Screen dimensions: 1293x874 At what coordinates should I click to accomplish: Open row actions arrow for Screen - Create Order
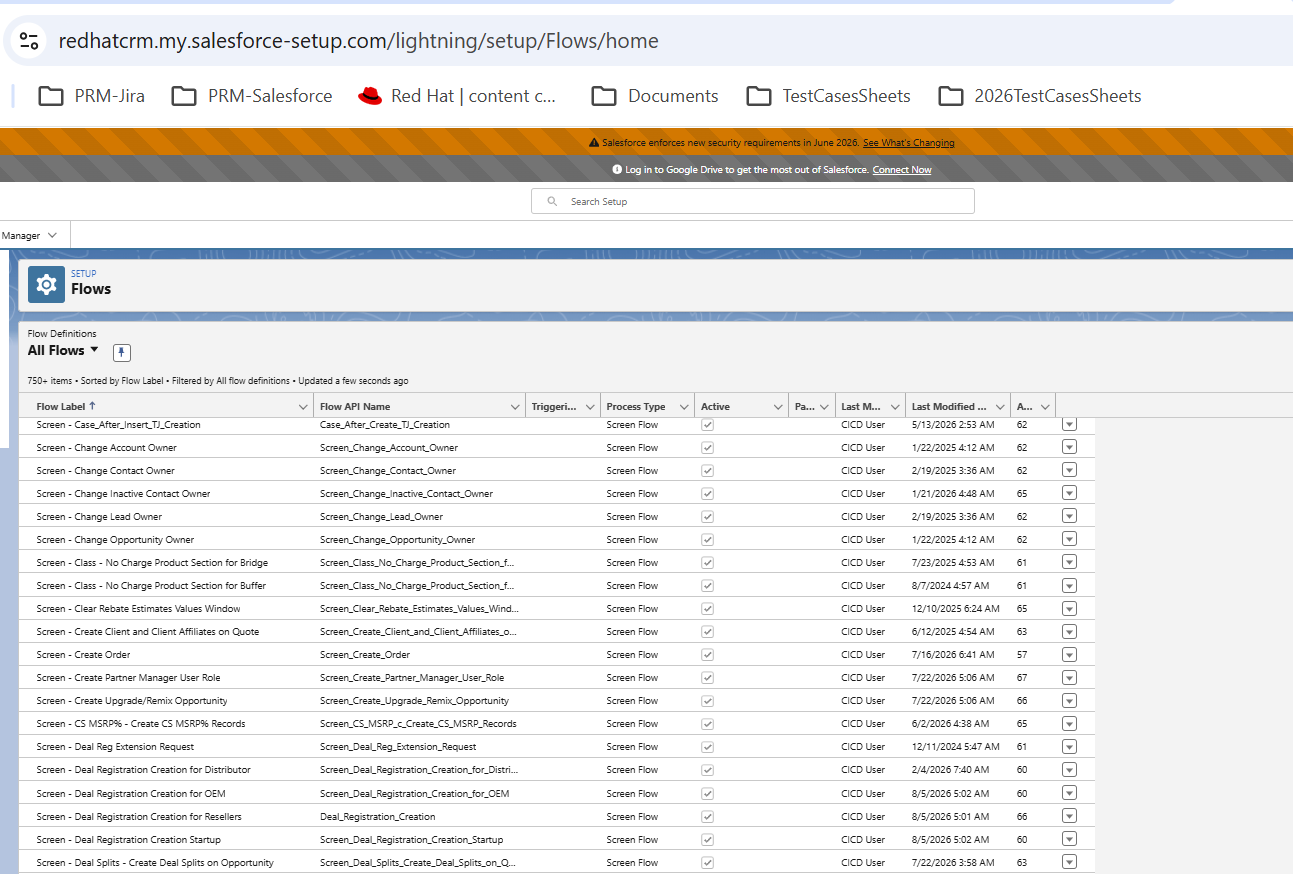(x=1069, y=655)
